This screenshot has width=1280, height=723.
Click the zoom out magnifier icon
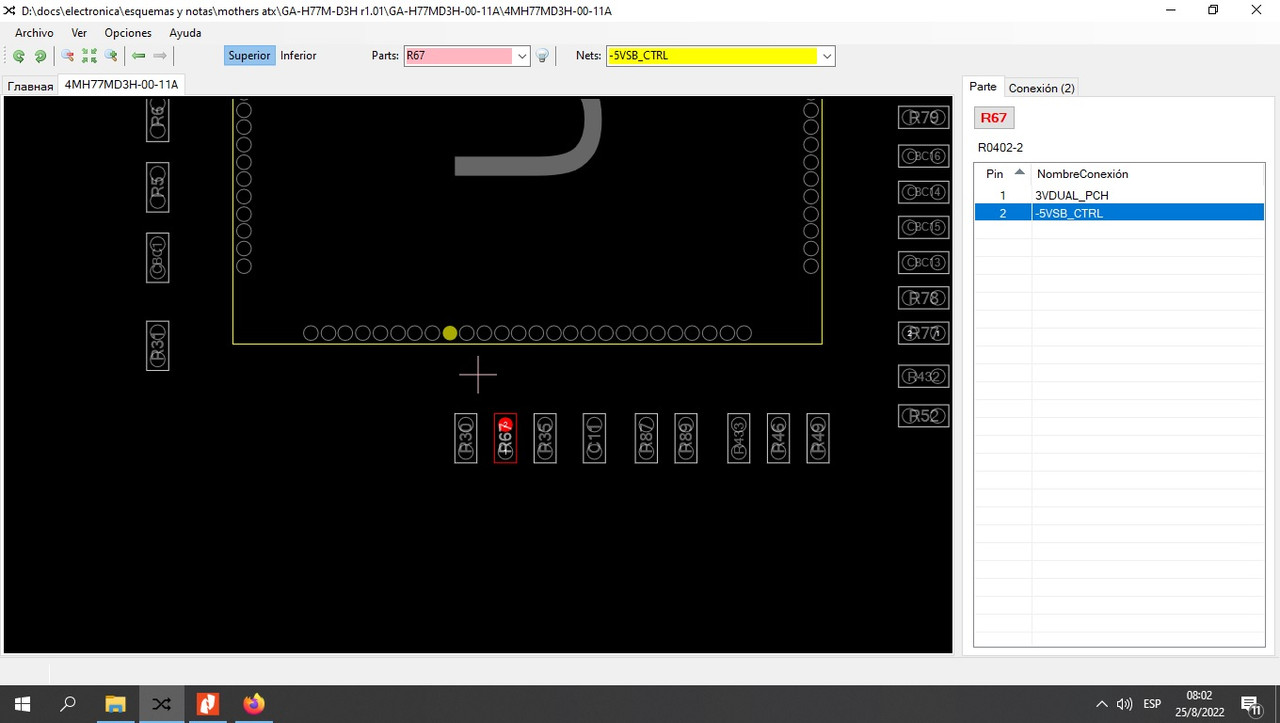pyautogui.click(x=68, y=56)
